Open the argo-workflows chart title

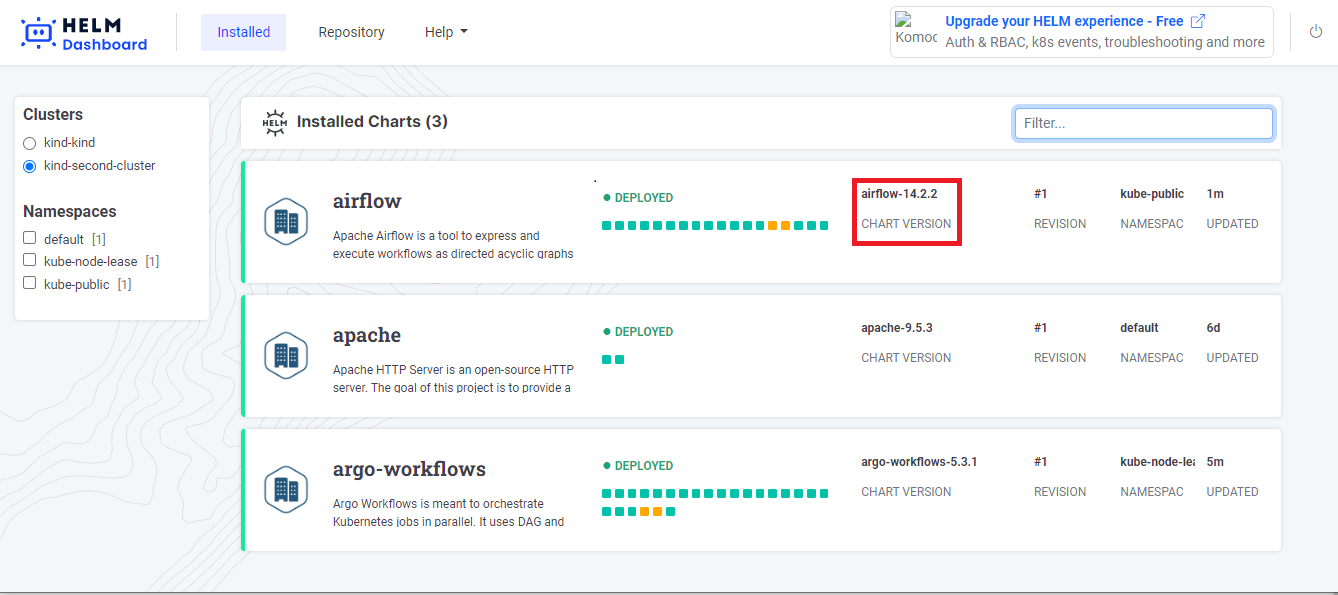(x=409, y=469)
